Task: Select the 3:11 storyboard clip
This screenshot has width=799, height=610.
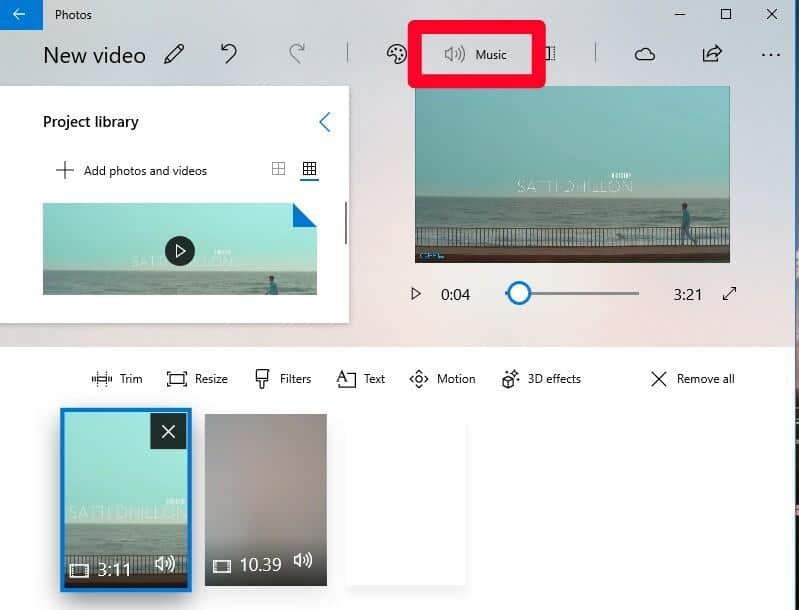Action: (x=126, y=500)
